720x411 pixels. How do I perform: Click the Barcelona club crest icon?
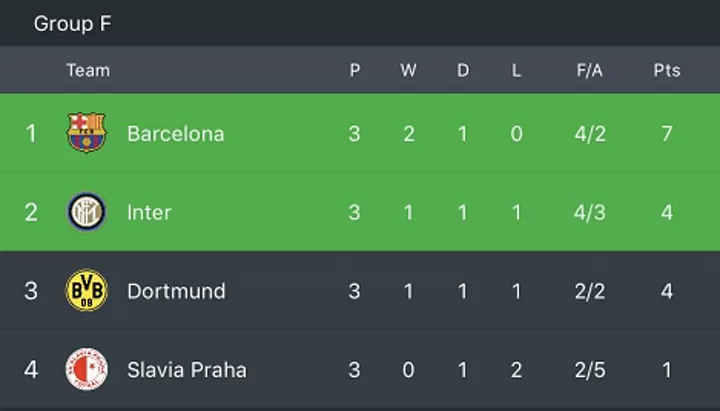point(86,133)
